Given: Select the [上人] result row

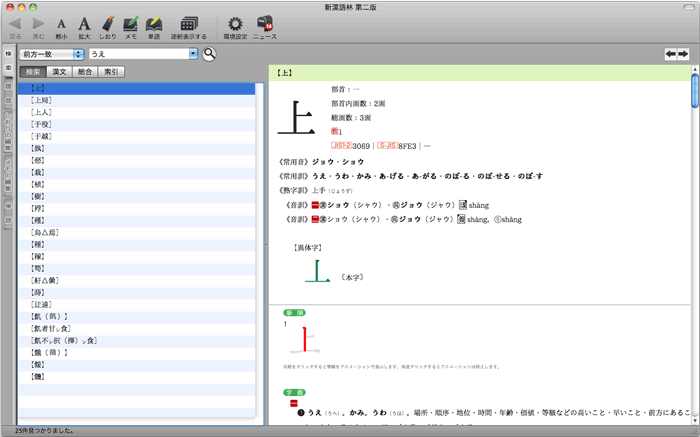Looking at the screenshot, I should click(137, 112).
